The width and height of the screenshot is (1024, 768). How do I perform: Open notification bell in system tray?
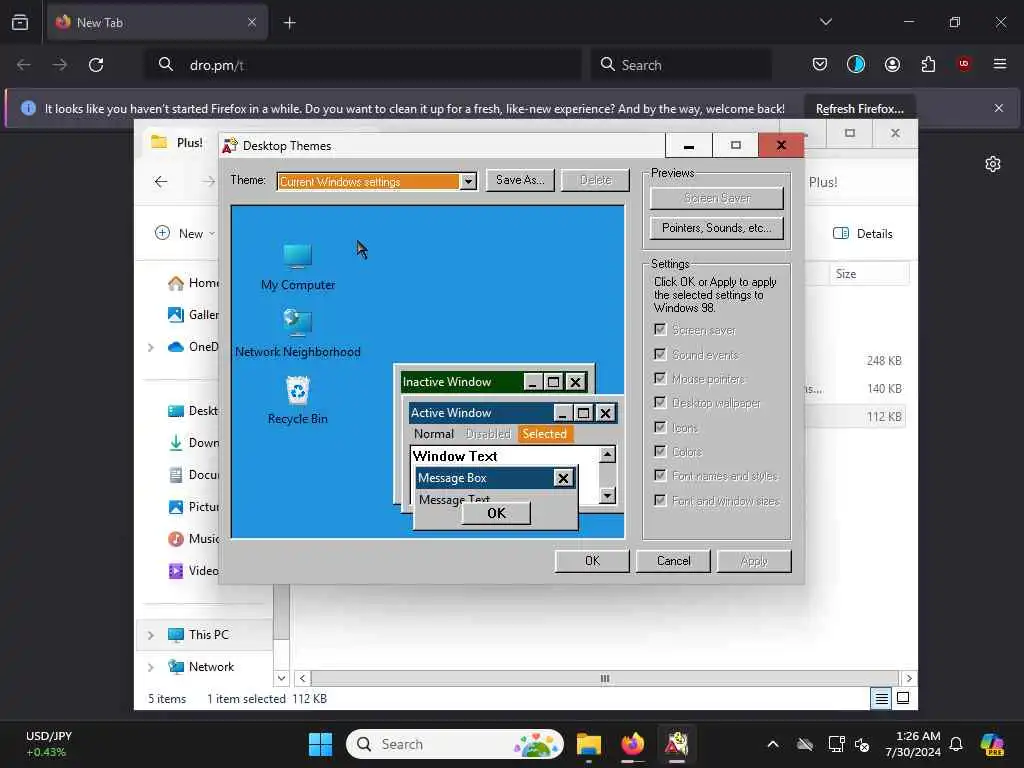[x=956, y=744]
